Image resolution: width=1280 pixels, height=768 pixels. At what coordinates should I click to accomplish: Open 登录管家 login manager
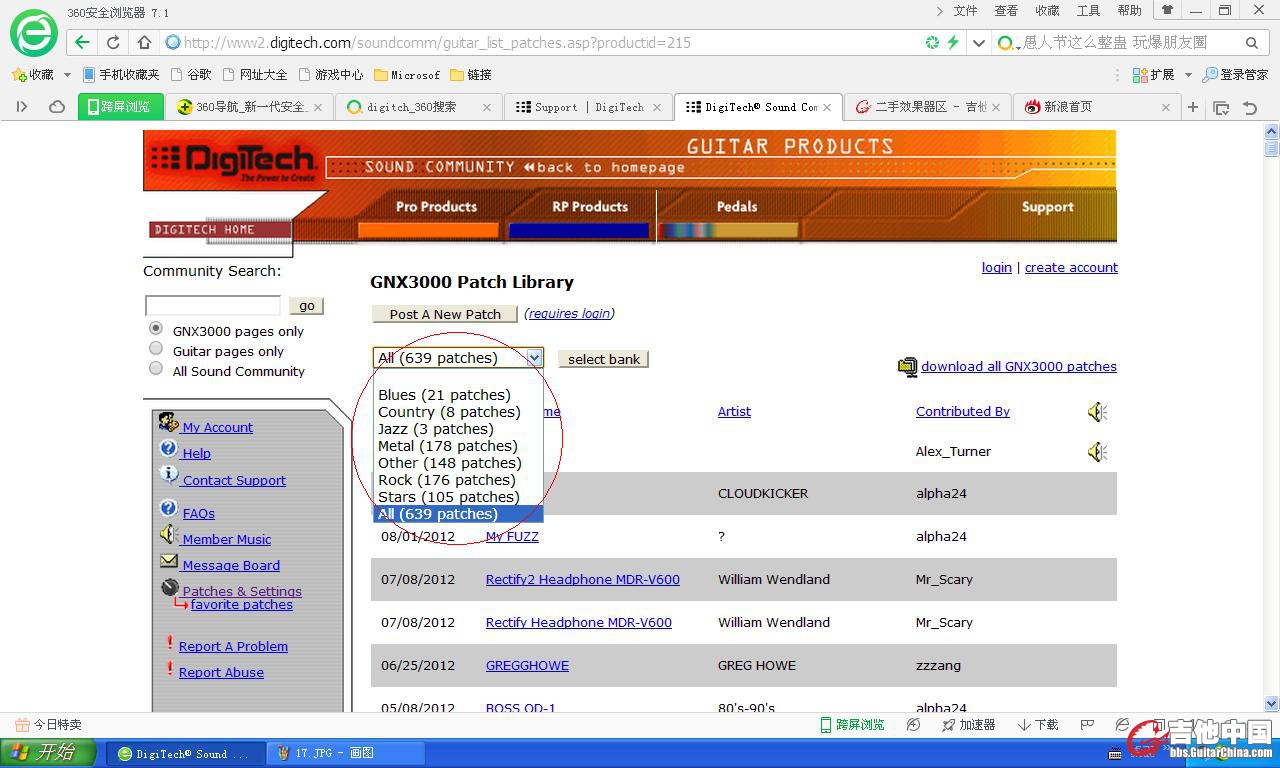point(1236,75)
